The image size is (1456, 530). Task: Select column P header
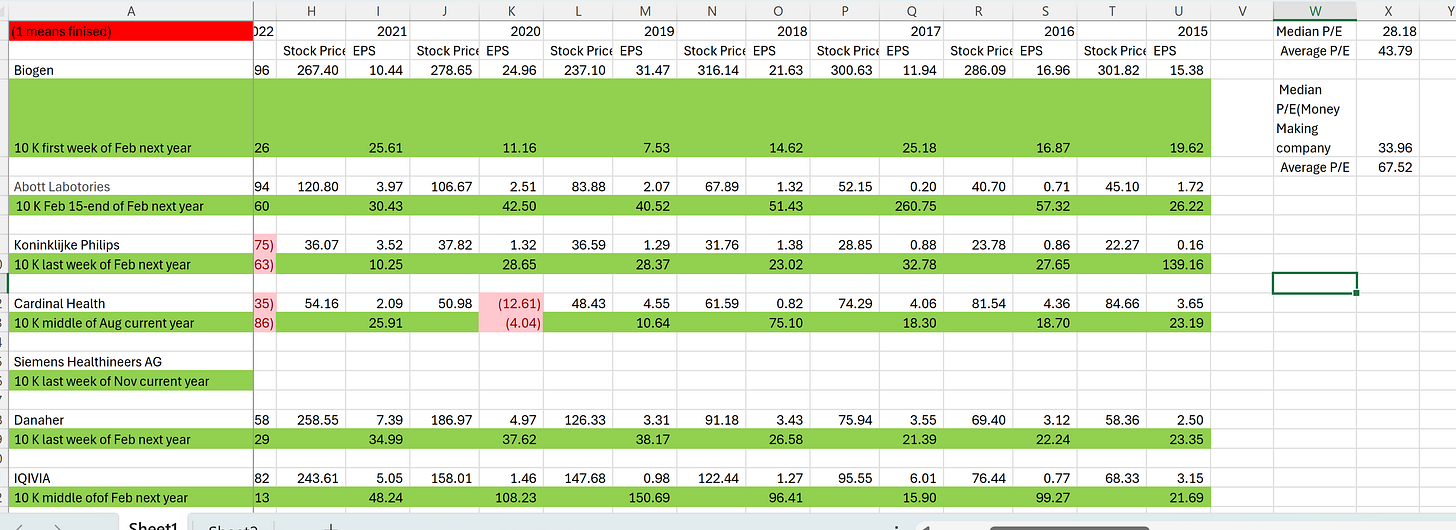click(x=845, y=10)
